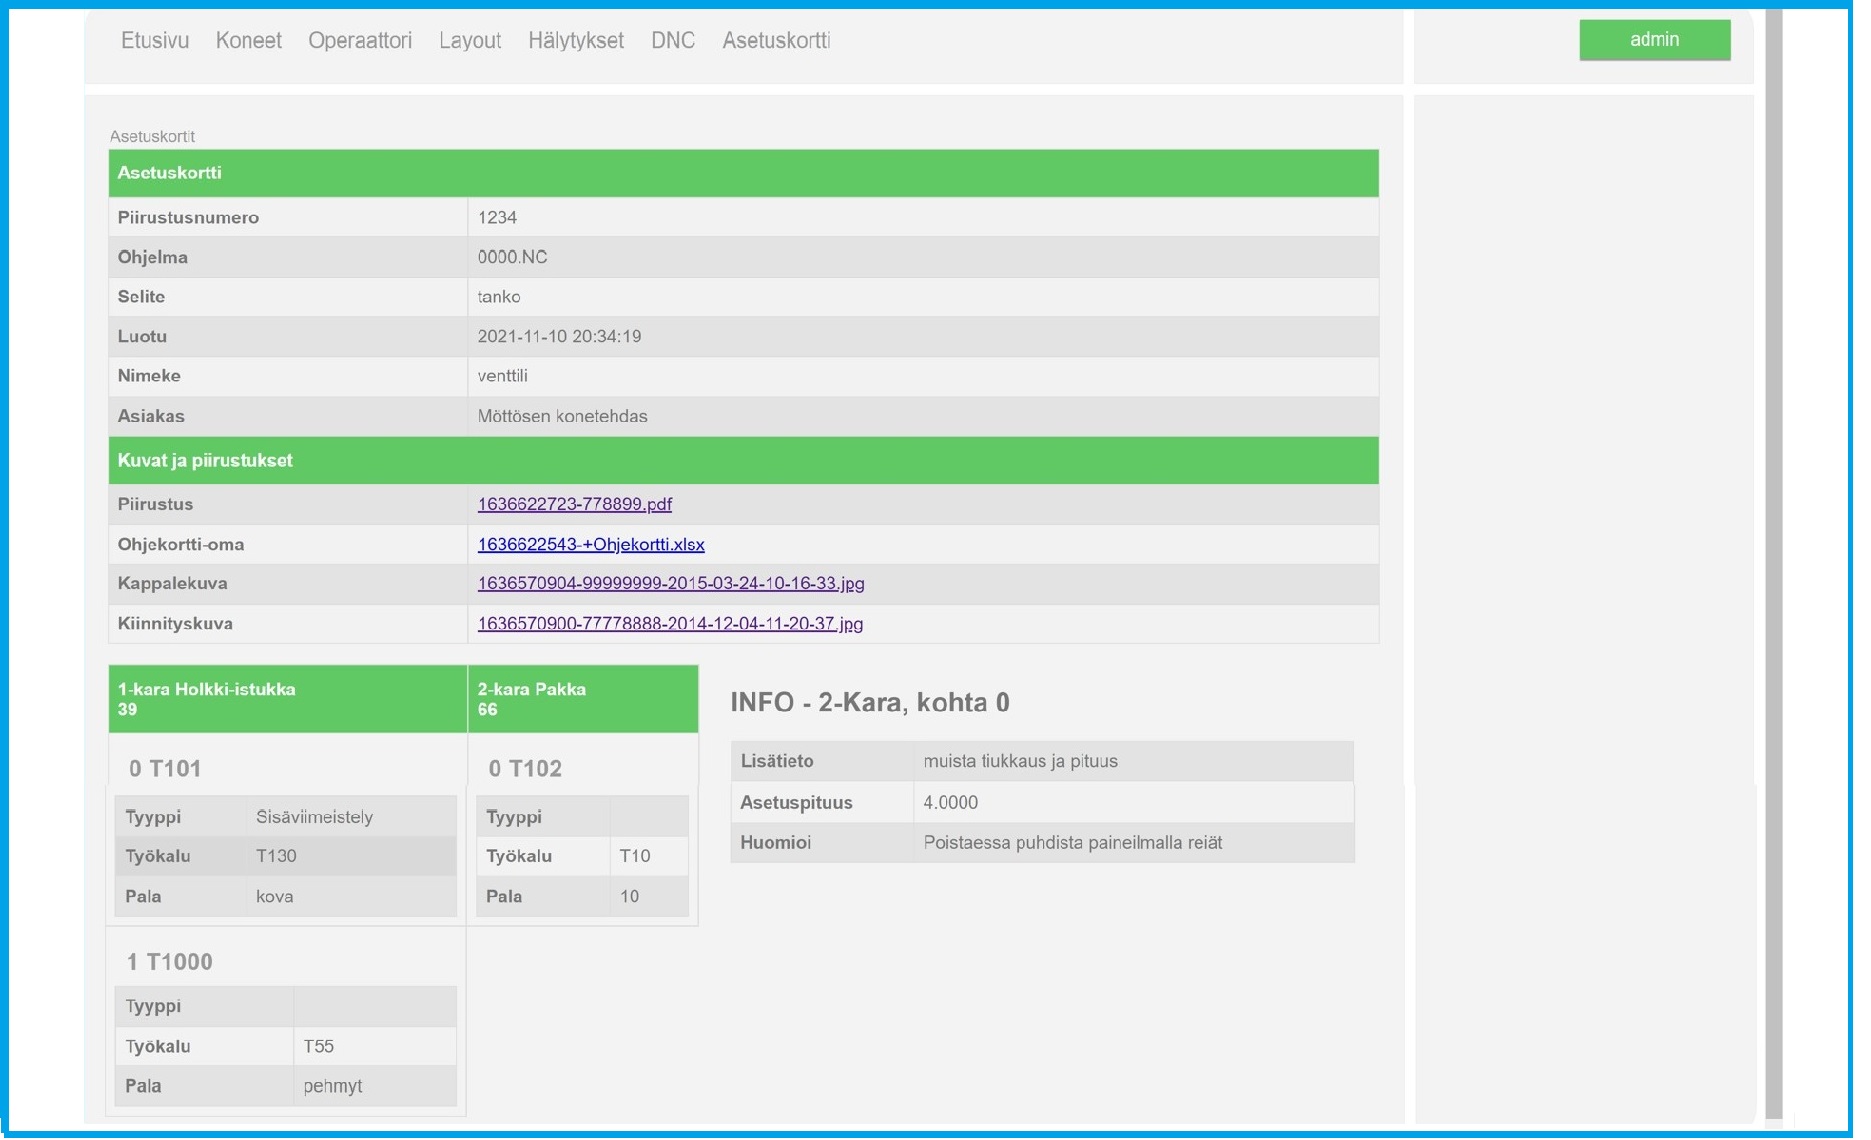Open the Hälytykset page

pos(576,41)
